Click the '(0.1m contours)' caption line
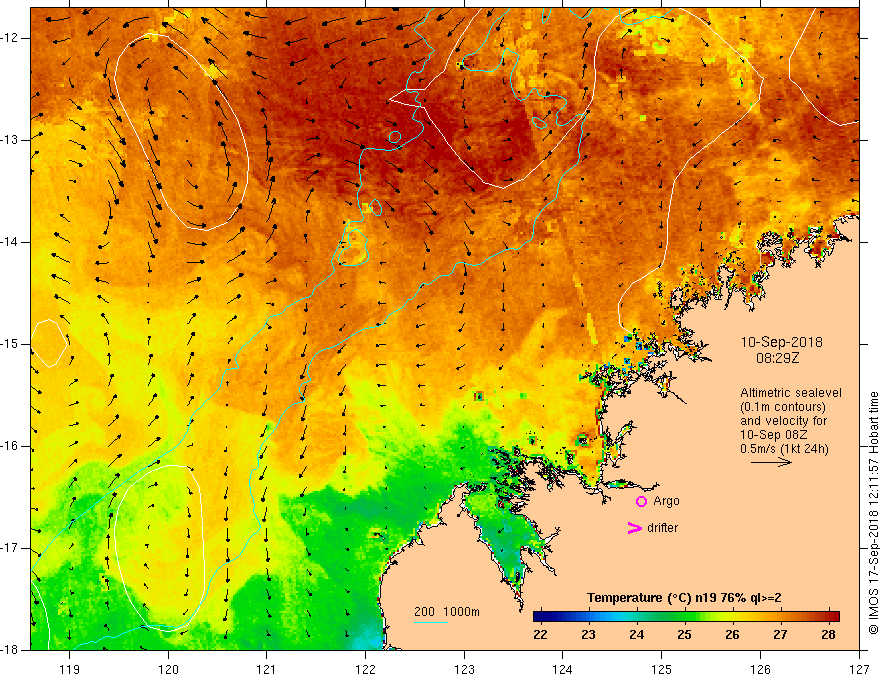This screenshot has width=880, height=680. 783,407
